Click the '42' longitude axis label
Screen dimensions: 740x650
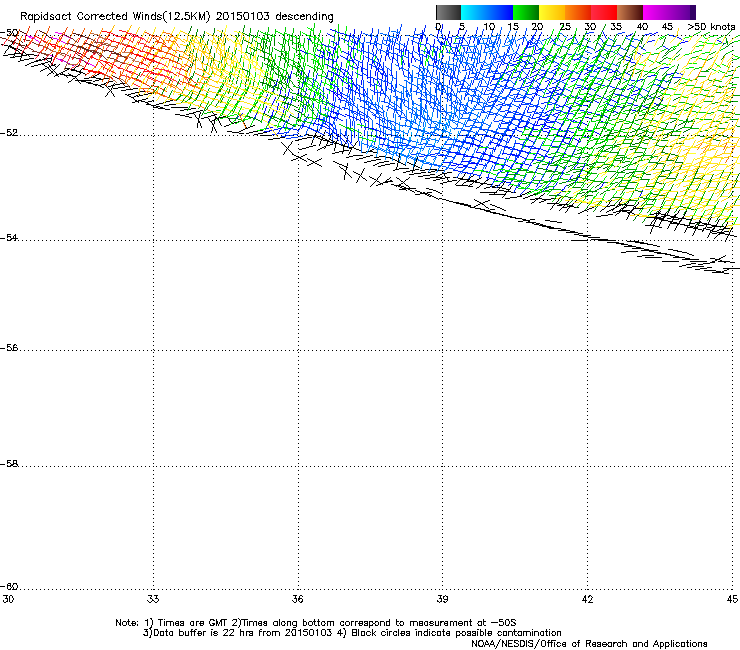587,599
